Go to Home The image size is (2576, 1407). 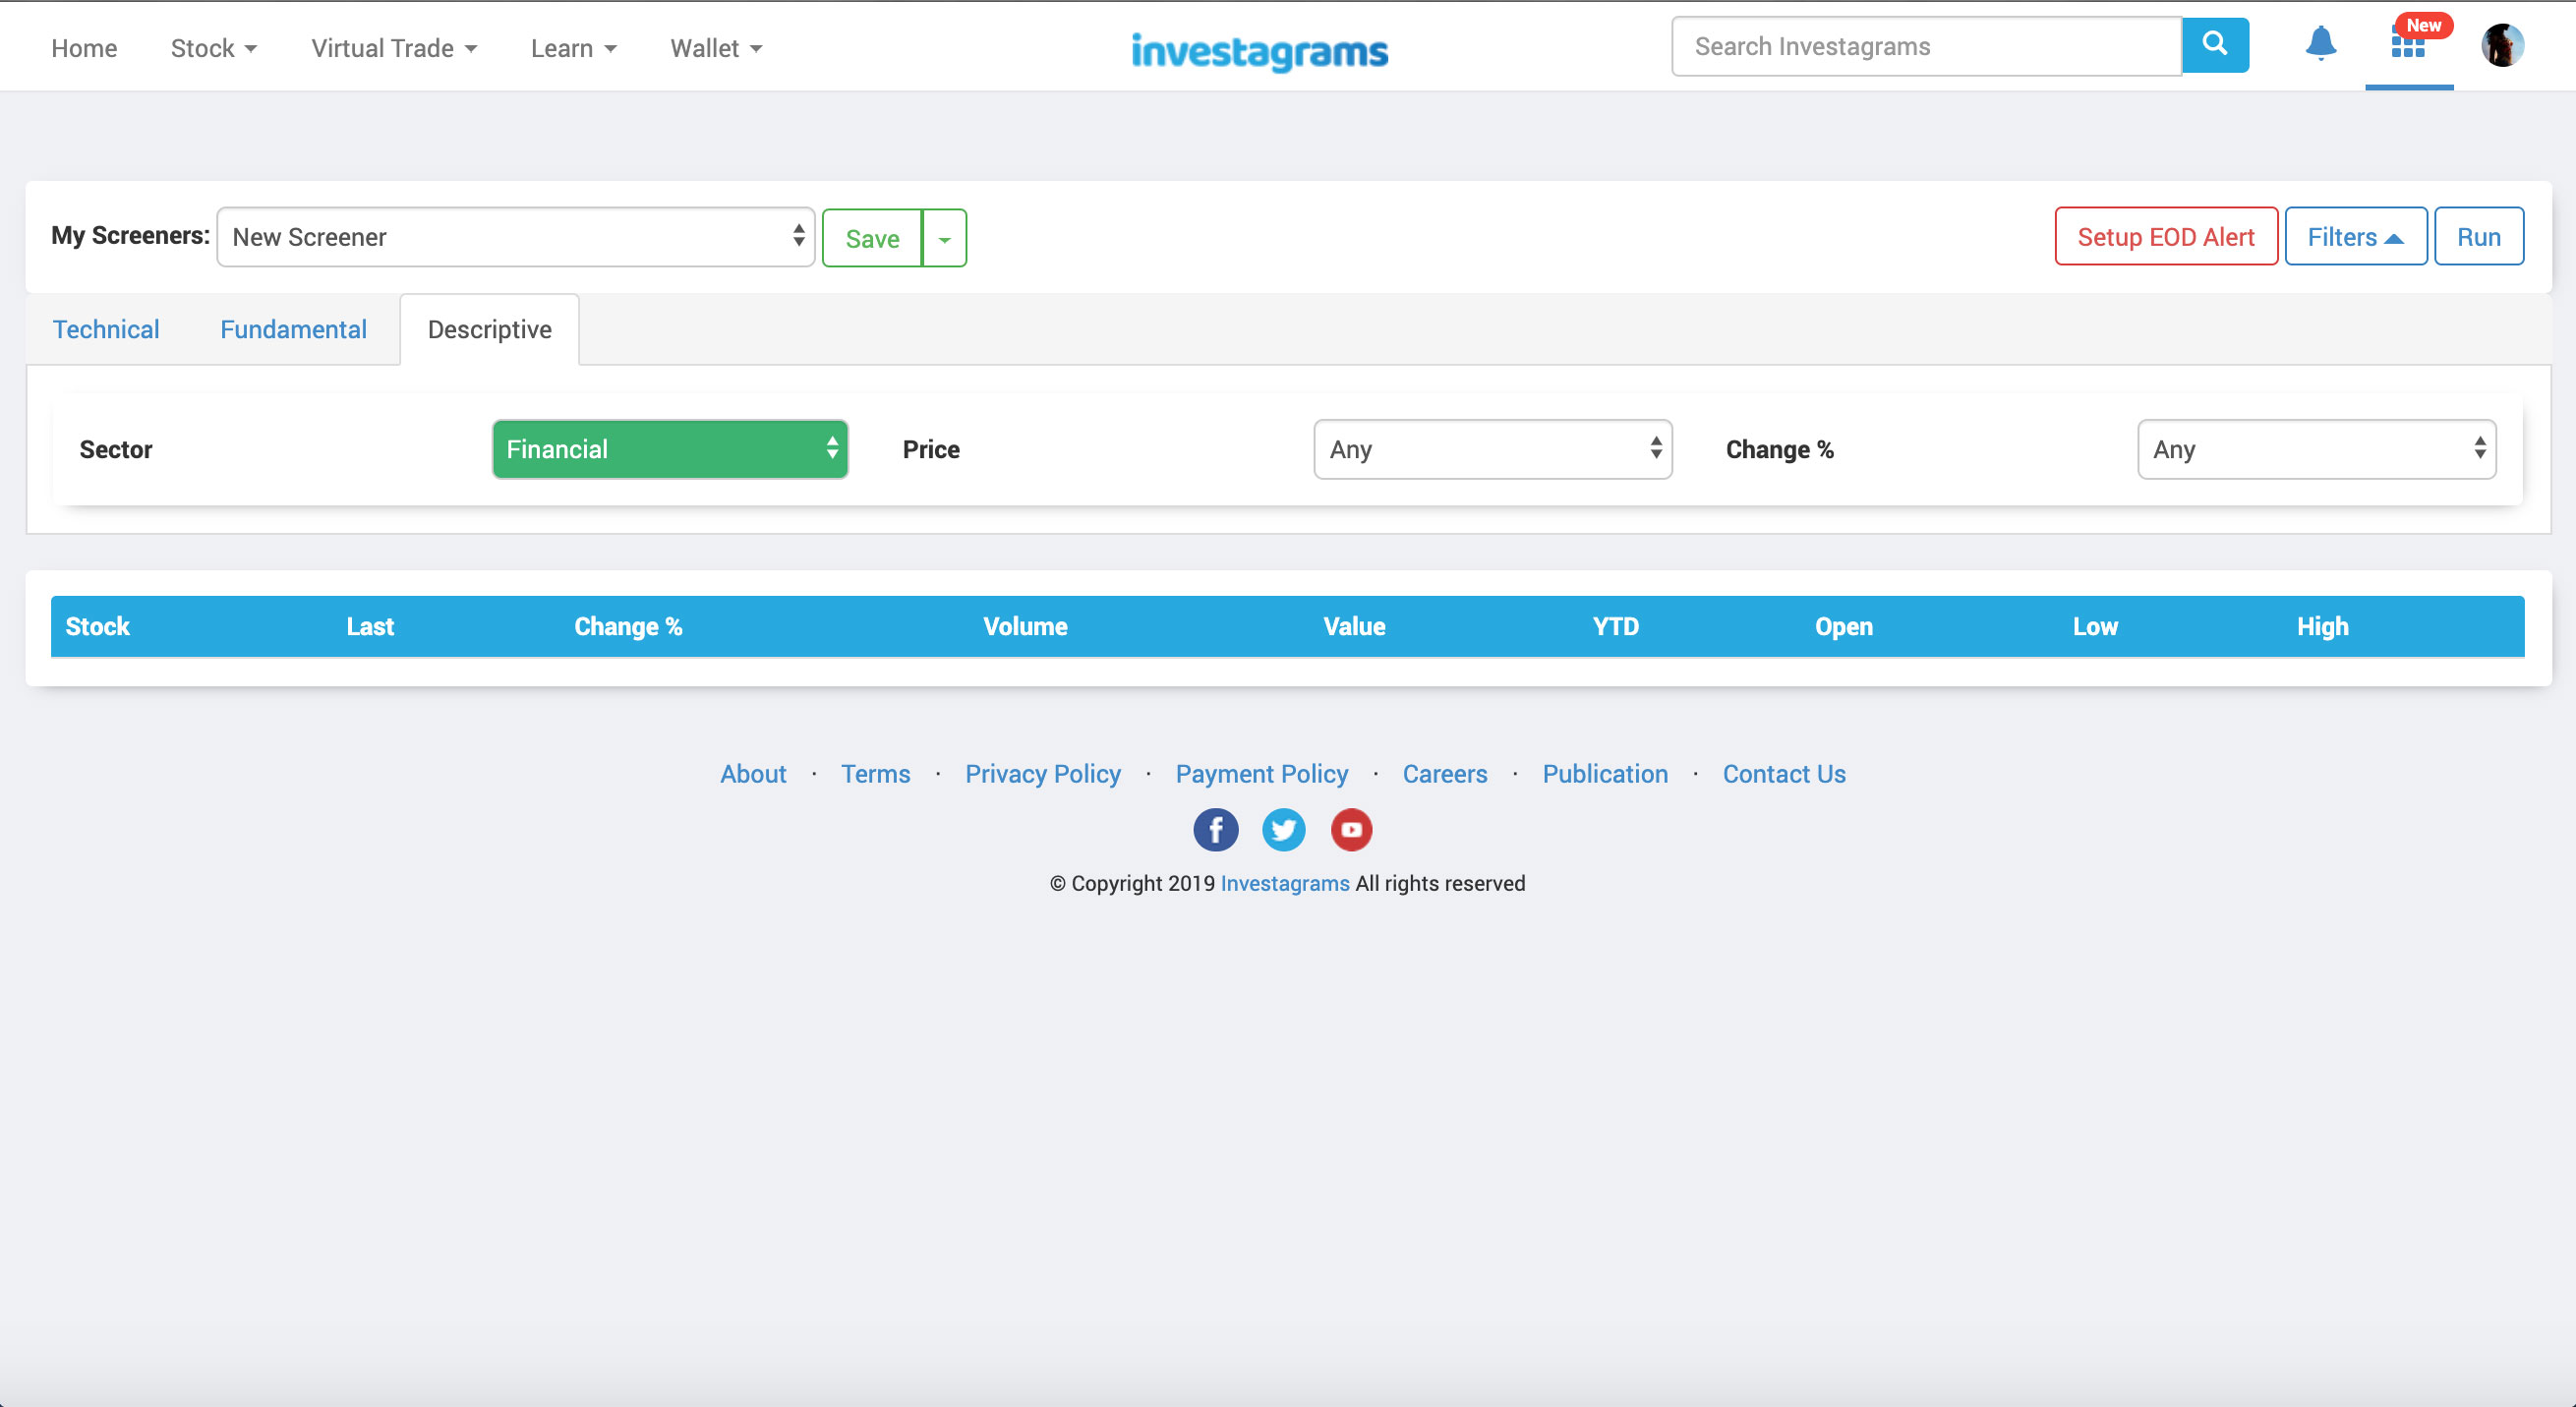click(x=84, y=48)
